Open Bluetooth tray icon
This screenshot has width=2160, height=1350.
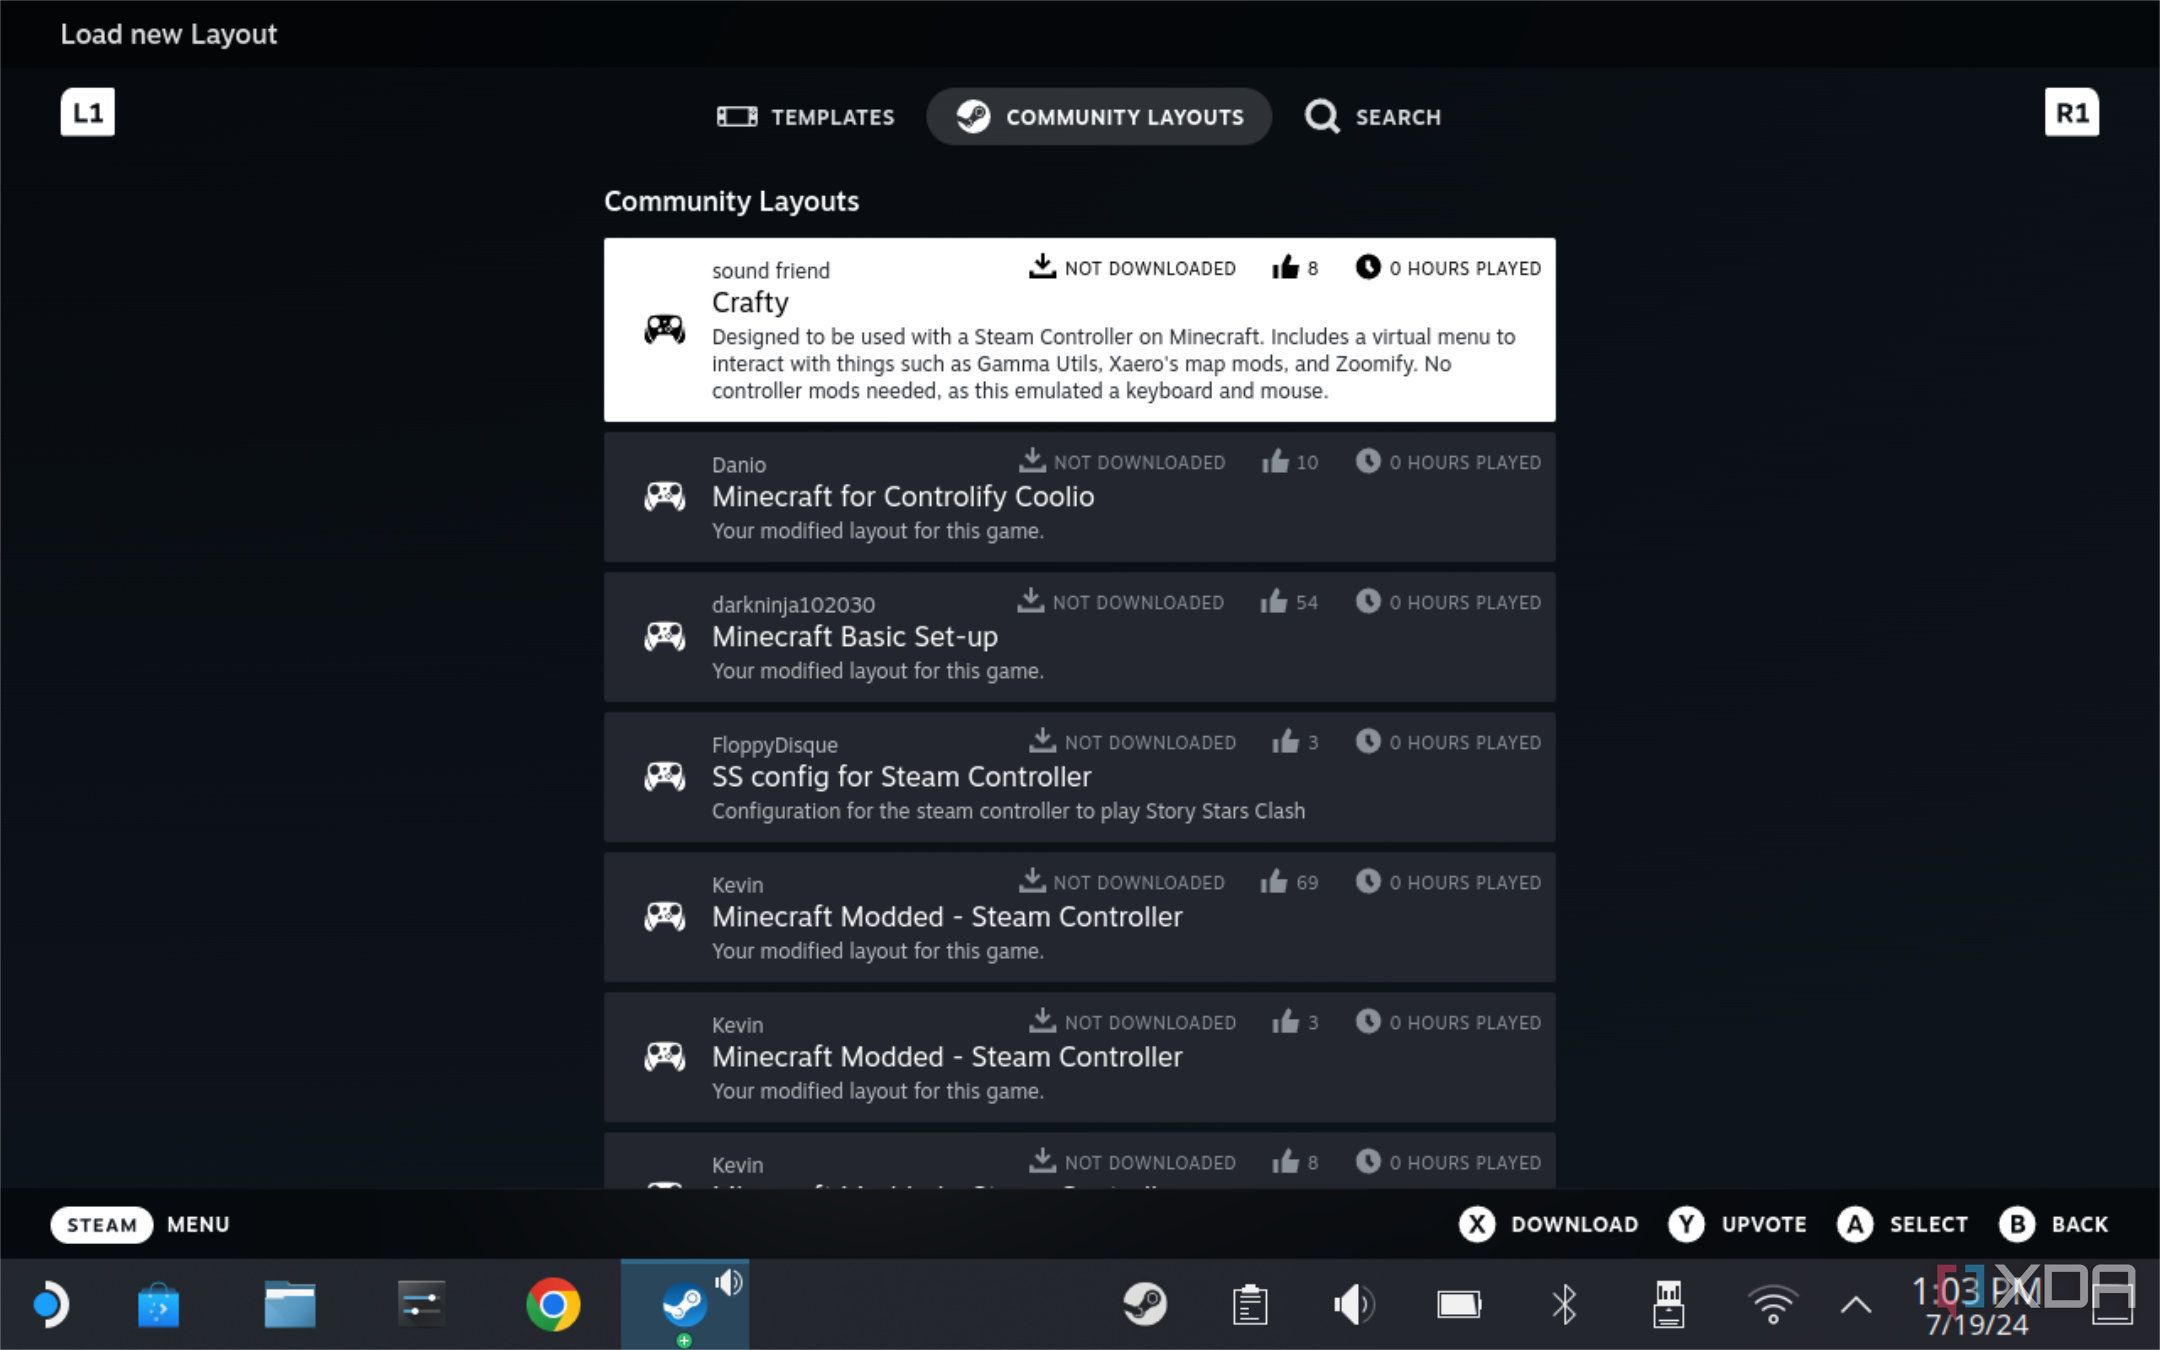(1564, 1304)
